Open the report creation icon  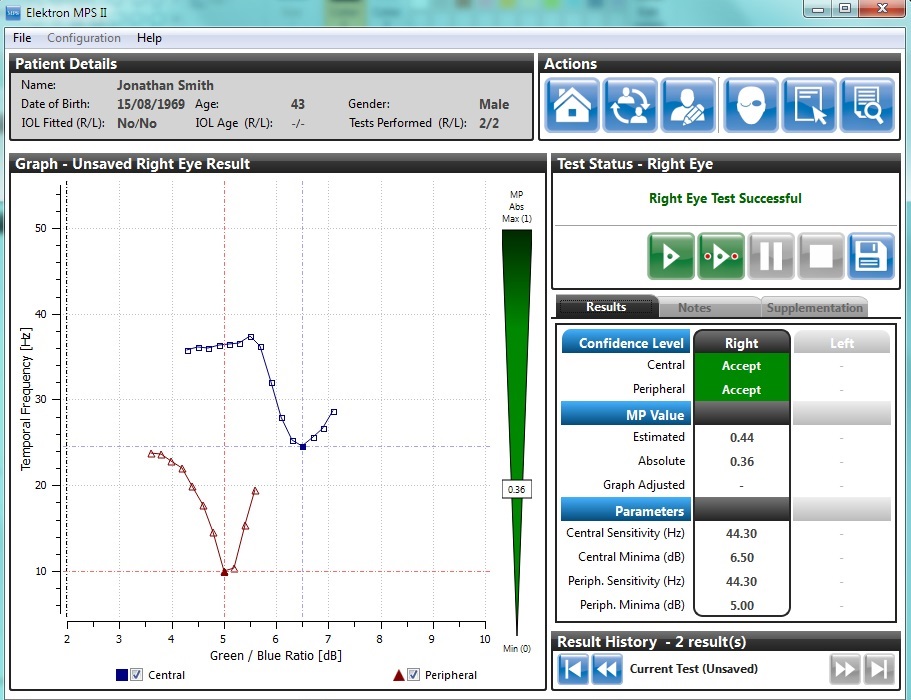tap(808, 105)
